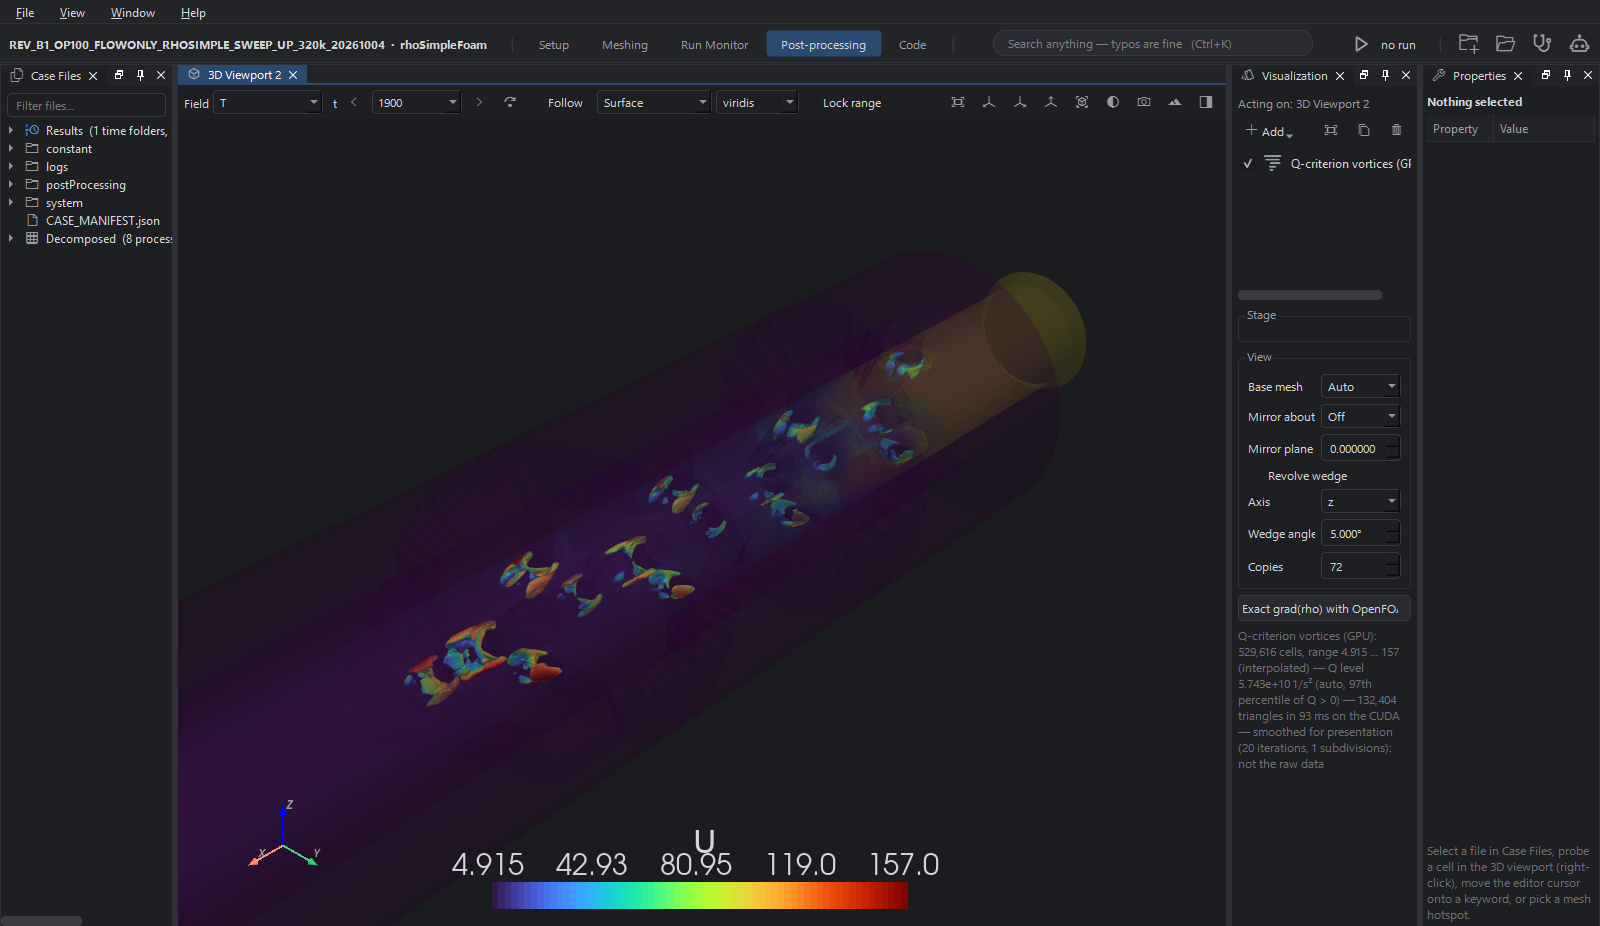Open the Code tab

912,45
